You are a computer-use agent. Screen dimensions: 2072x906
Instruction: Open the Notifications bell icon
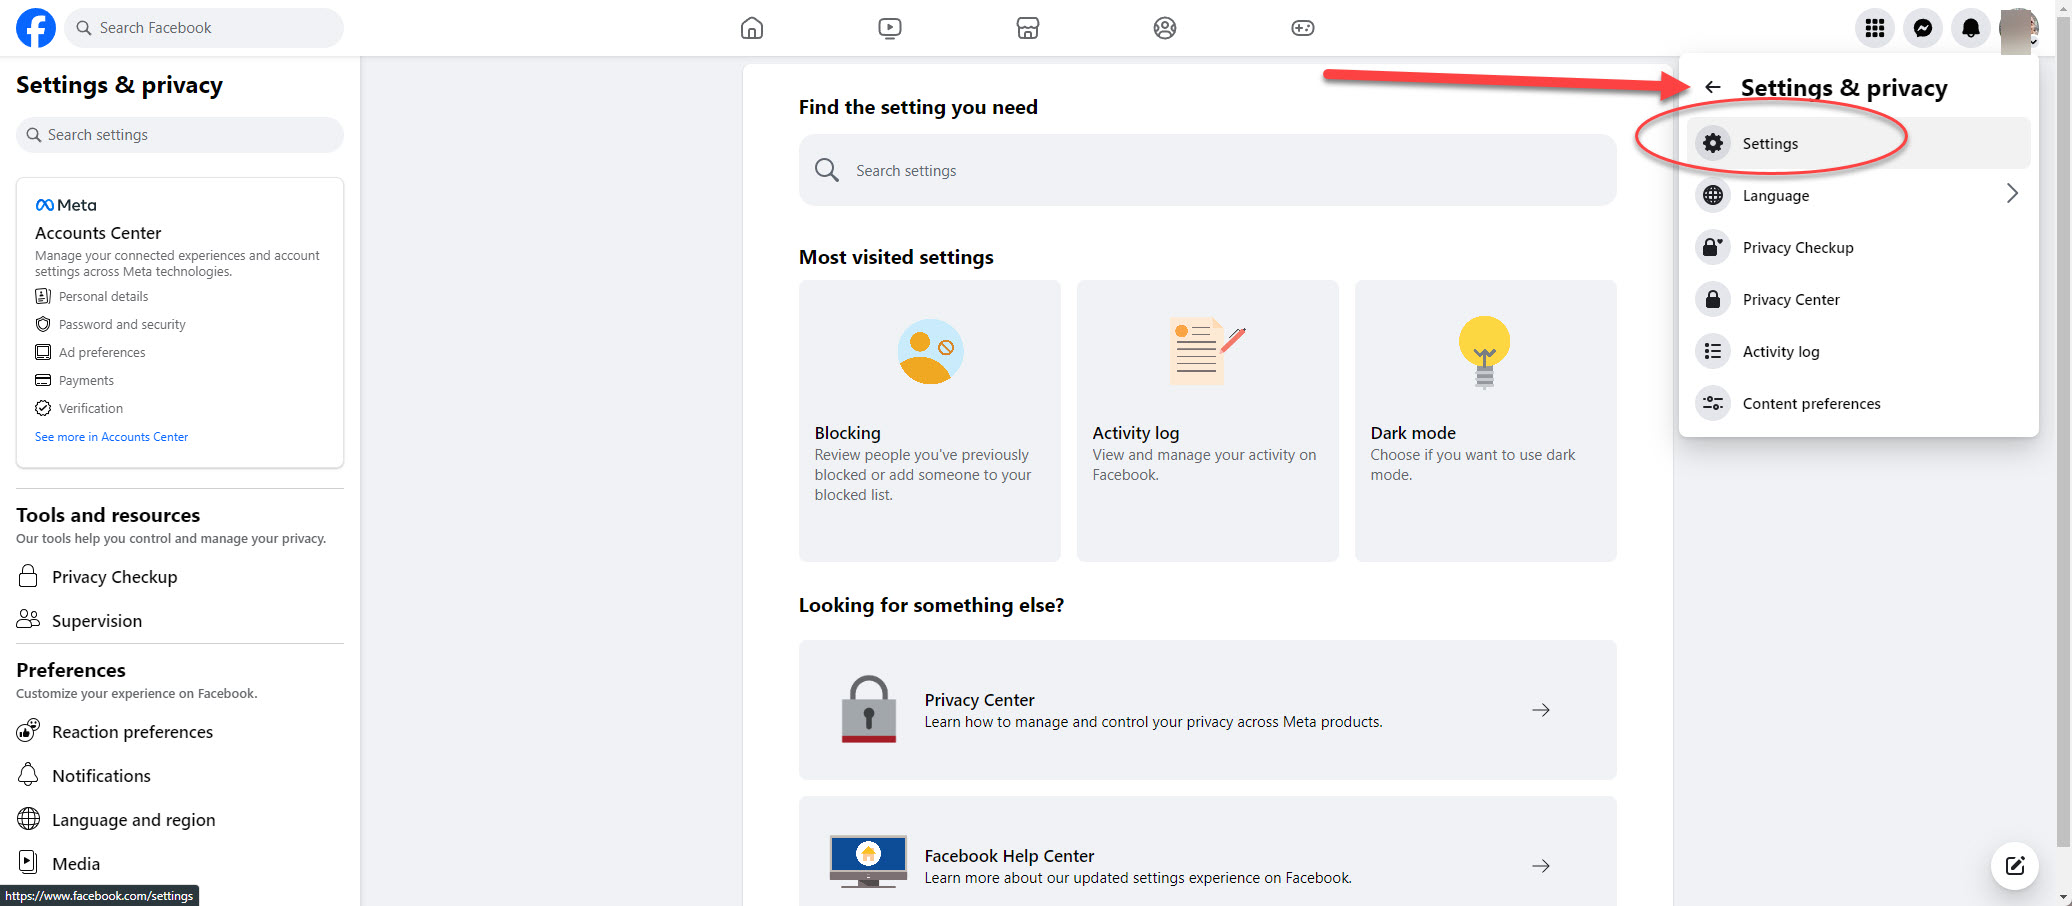coord(1970,28)
